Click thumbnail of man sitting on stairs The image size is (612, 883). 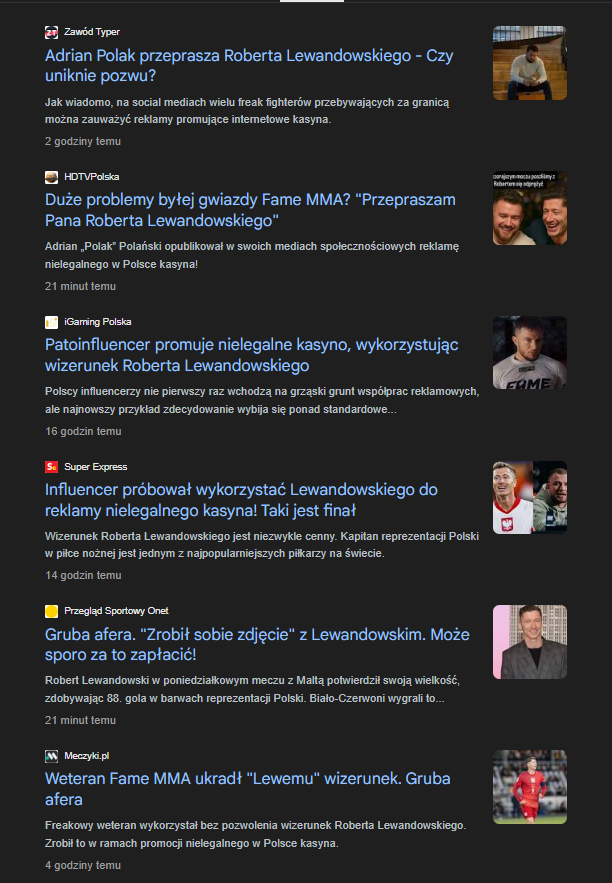530,63
